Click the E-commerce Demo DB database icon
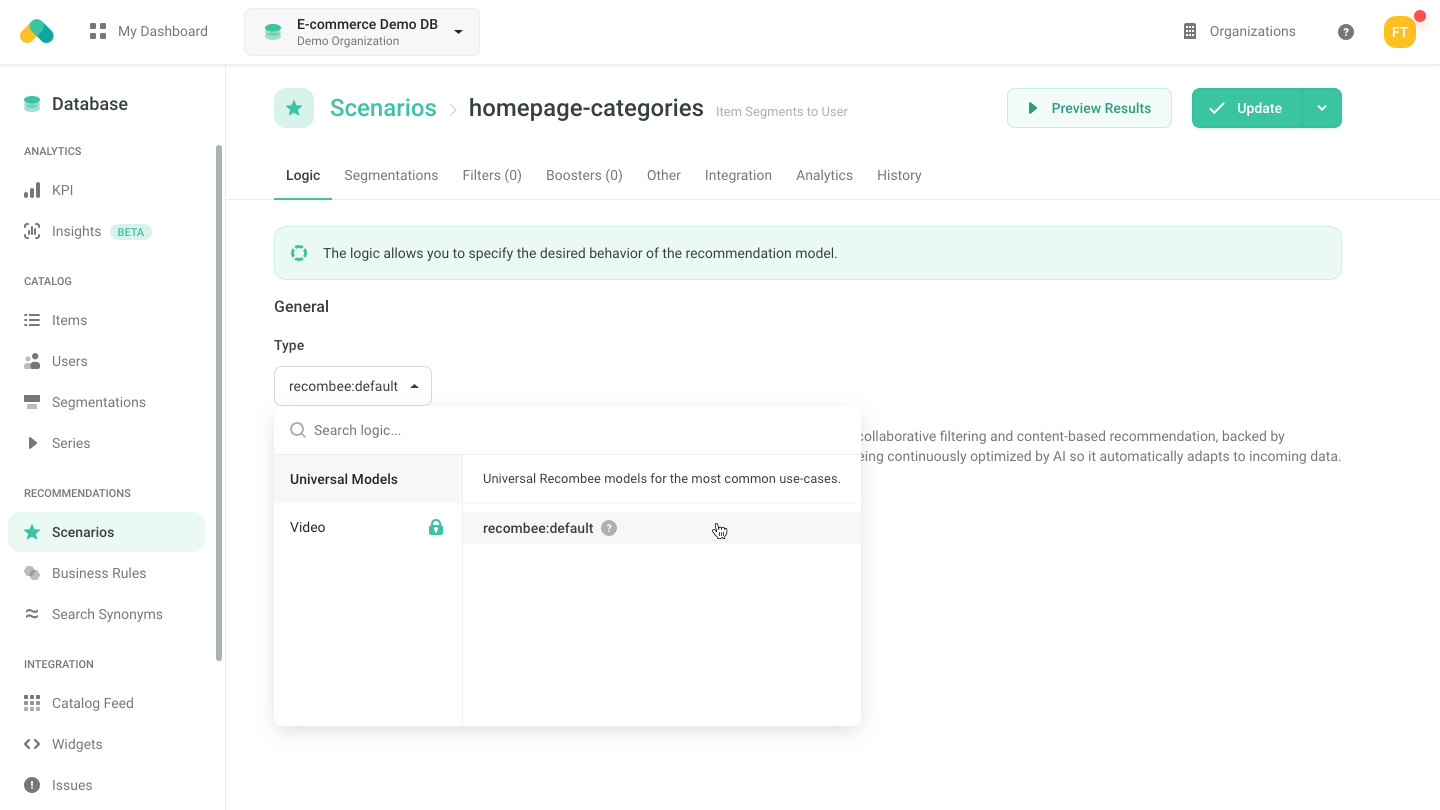Image resolution: width=1440 pixels, height=810 pixels. 273,32
